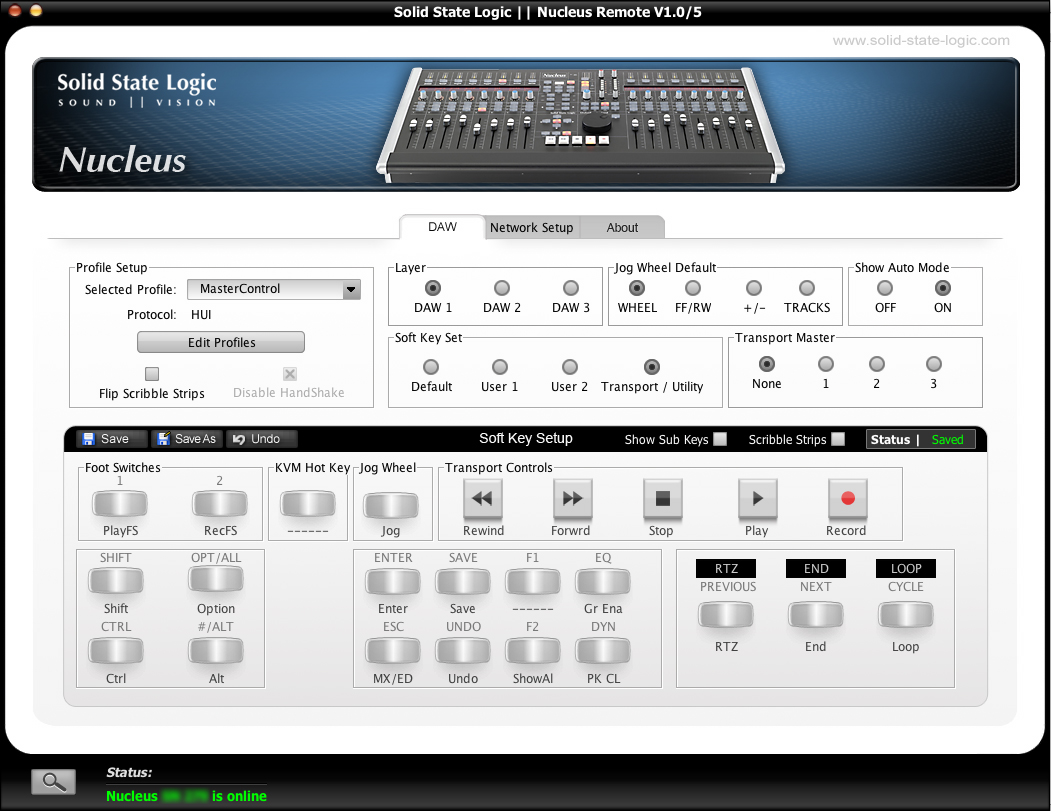Set jog wheel default to TRACKS
The width and height of the screenshot is (1051, 811).
[807, 288]
